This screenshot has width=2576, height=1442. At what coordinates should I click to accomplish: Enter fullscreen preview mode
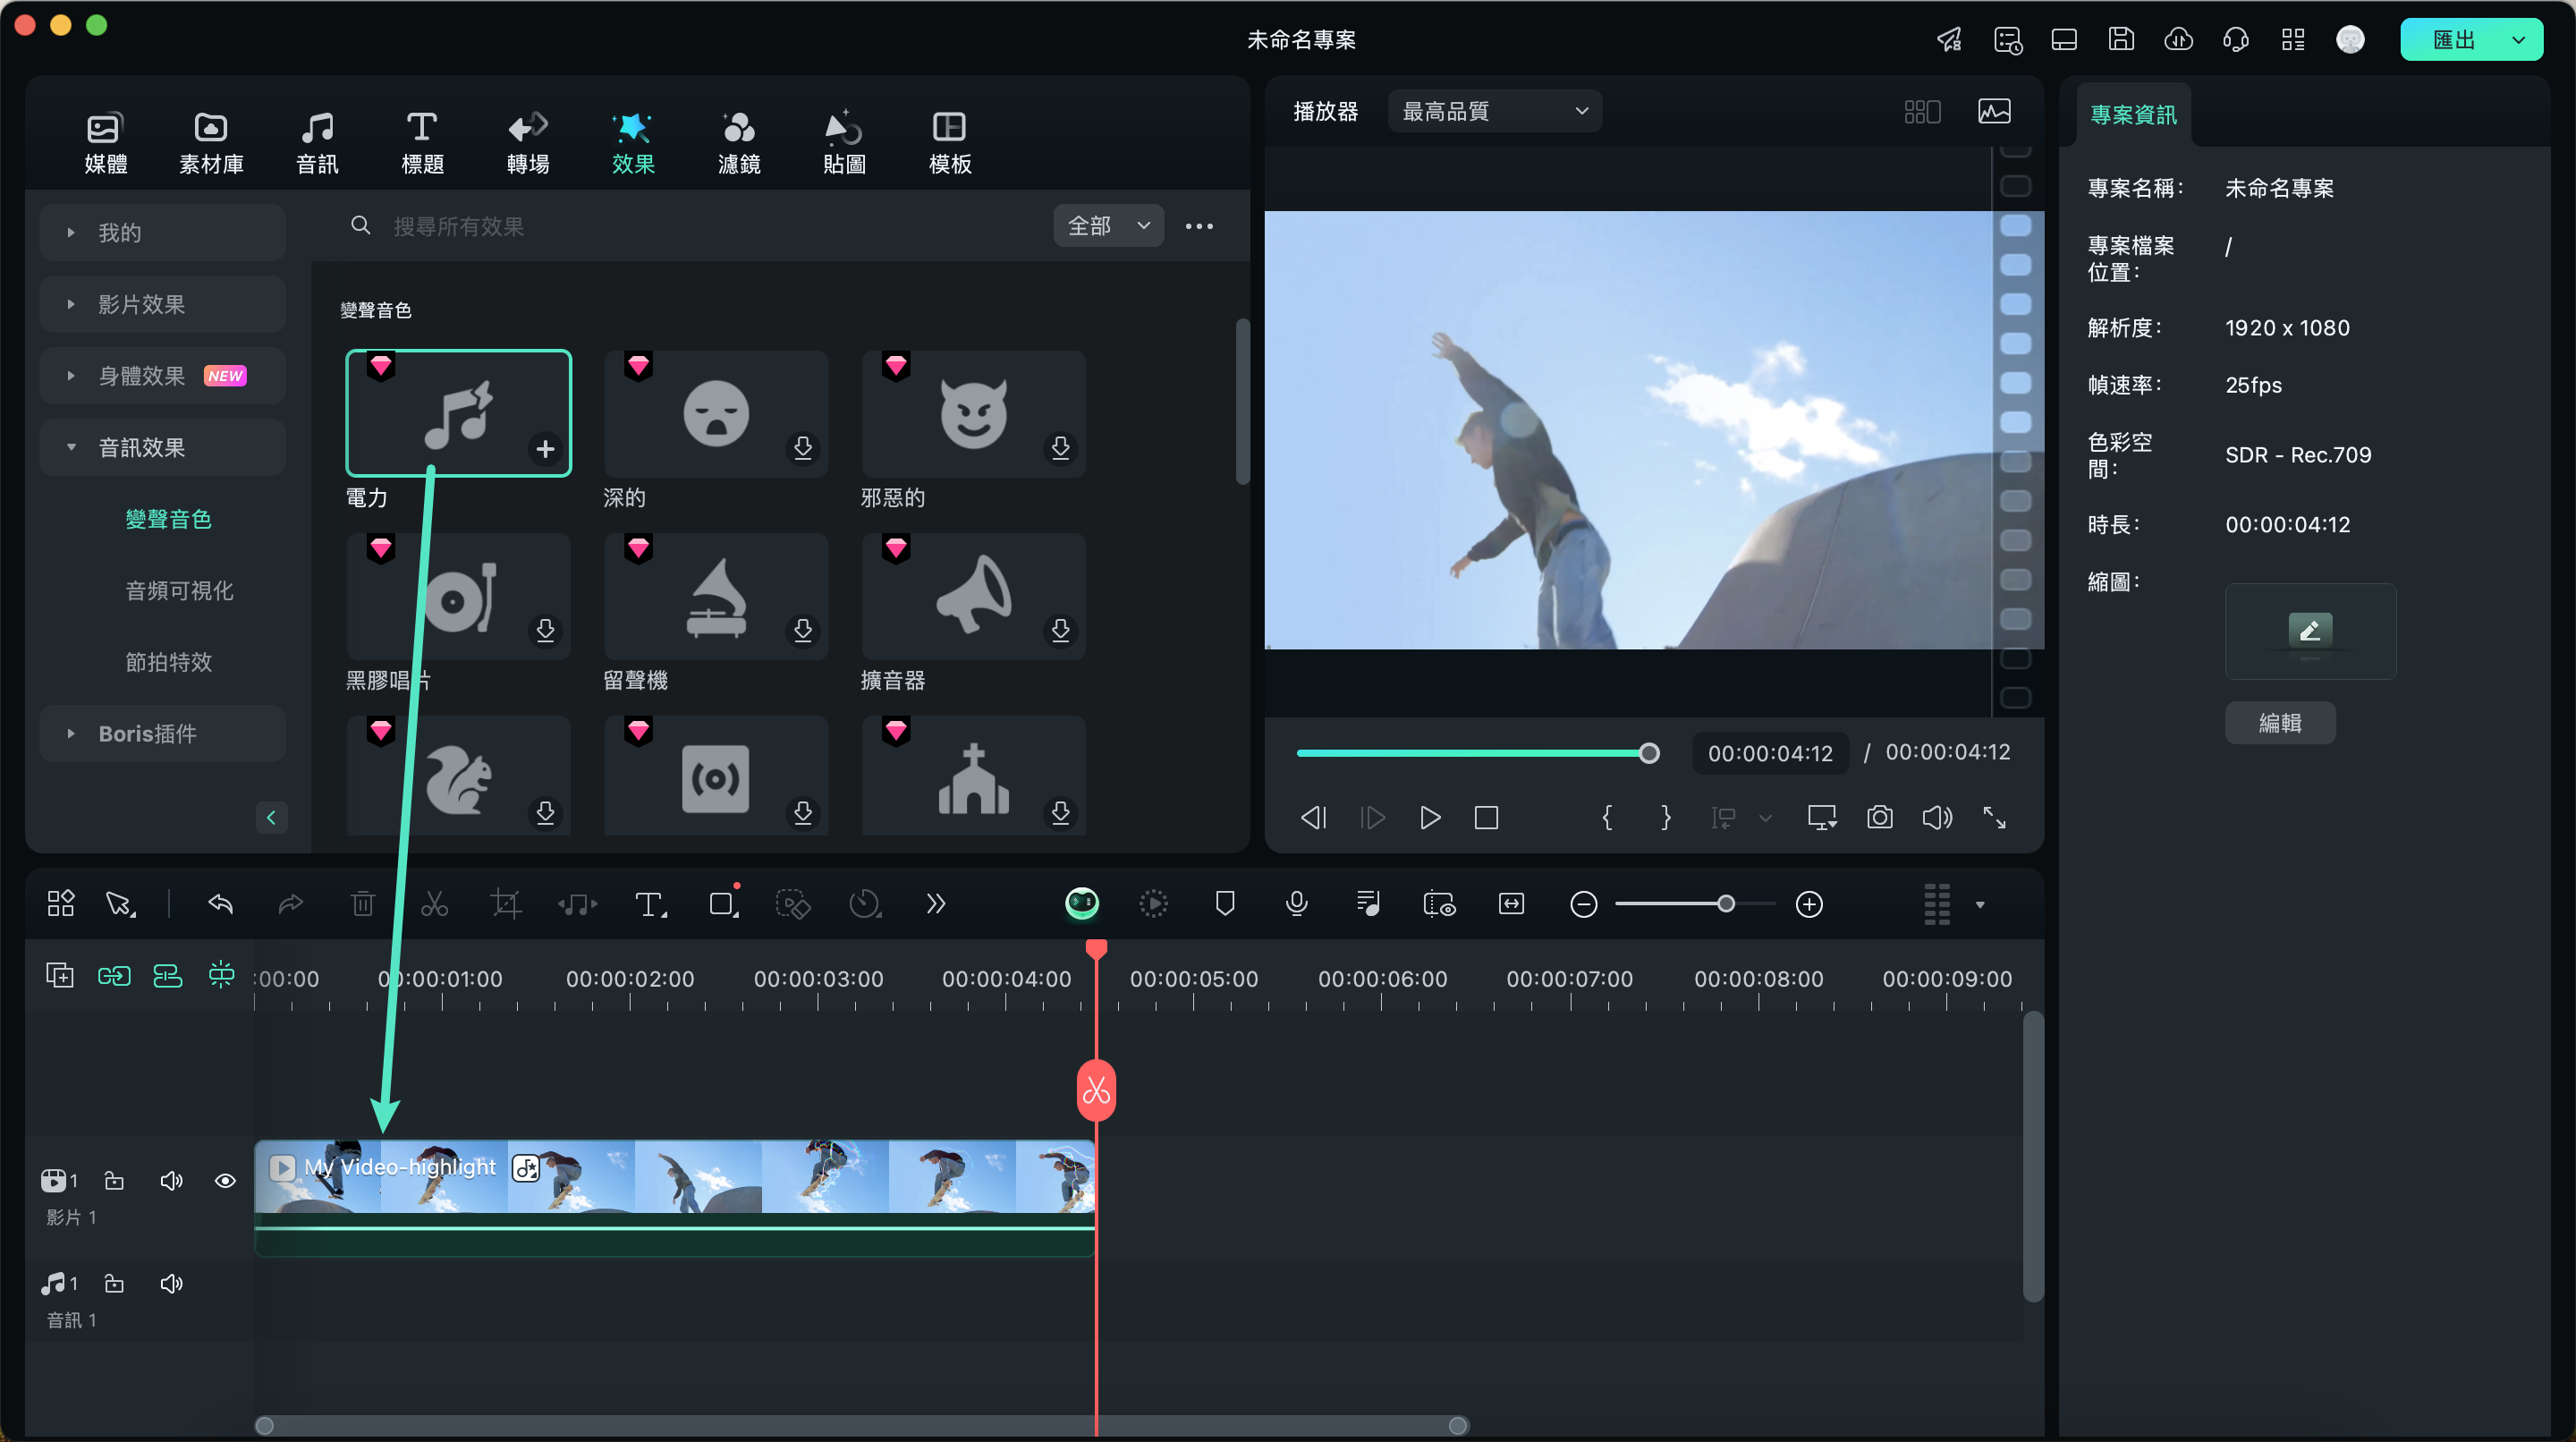1994,817
